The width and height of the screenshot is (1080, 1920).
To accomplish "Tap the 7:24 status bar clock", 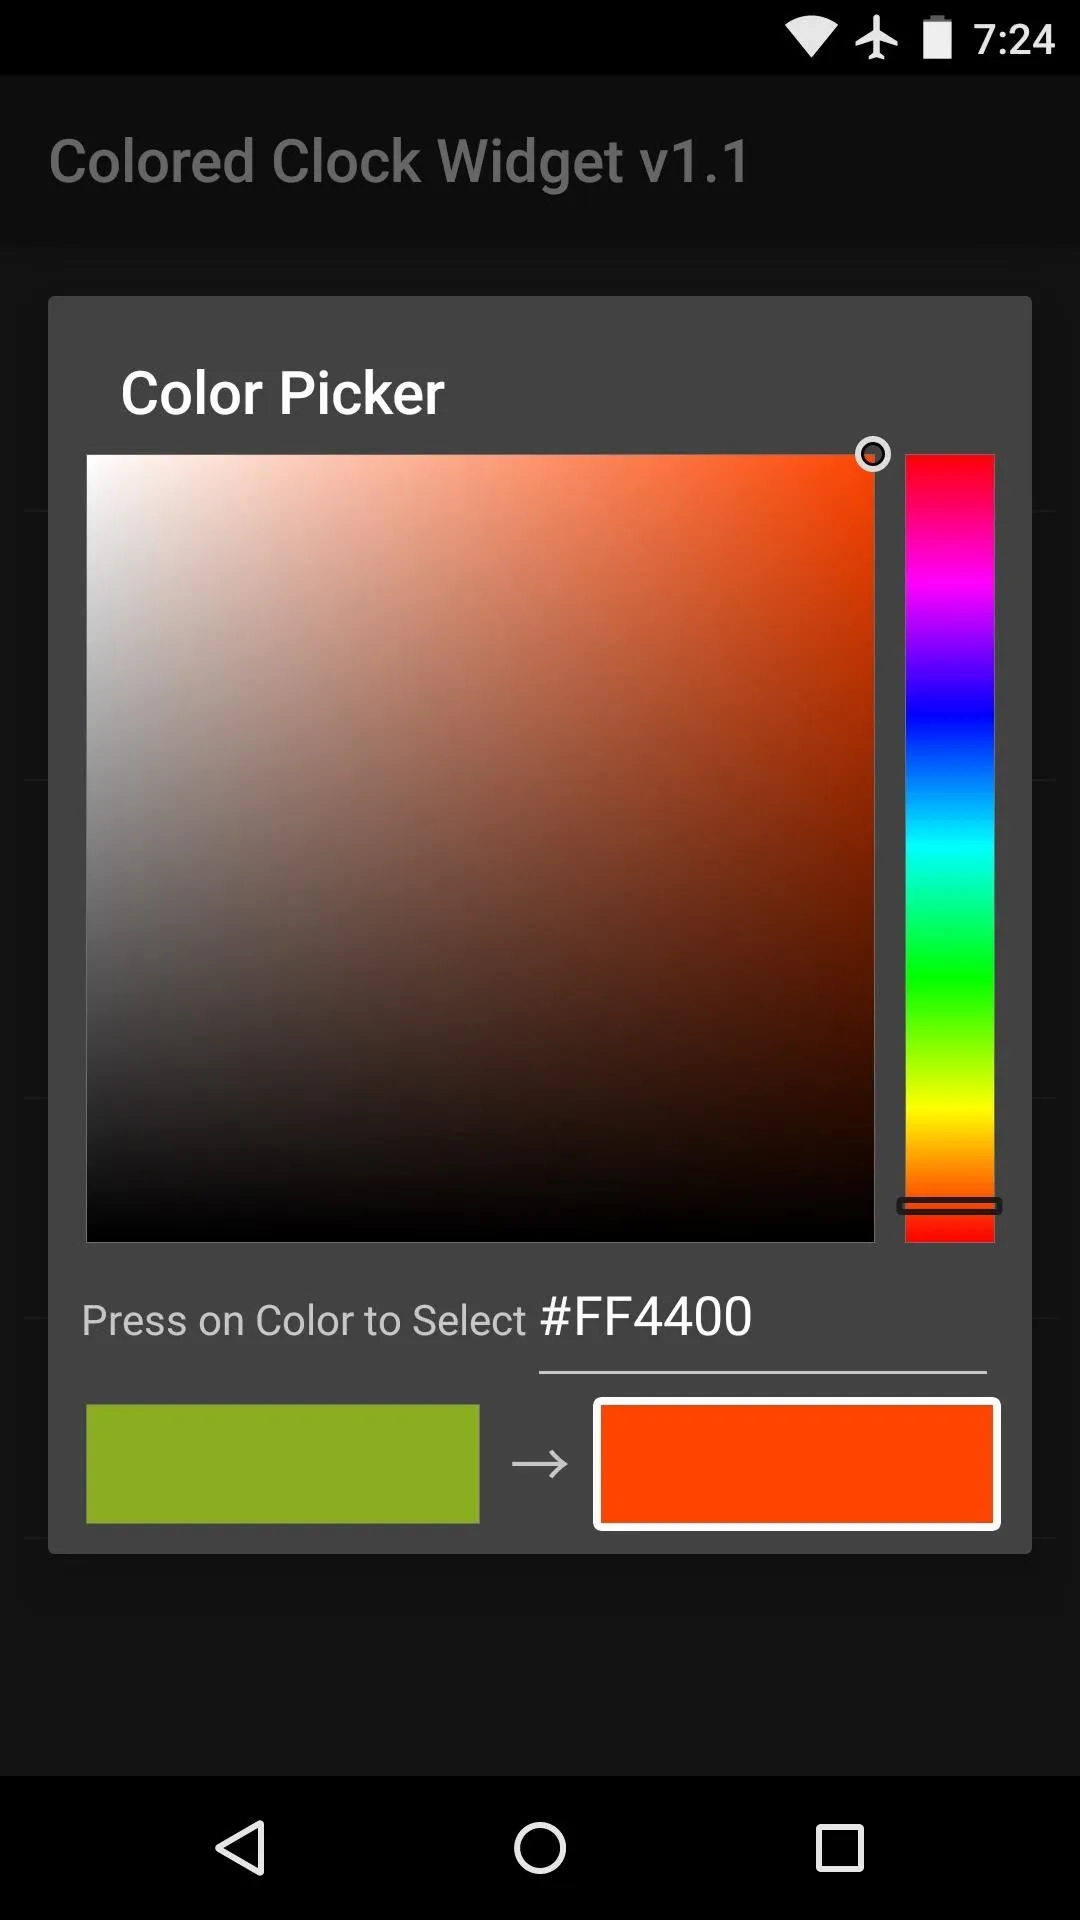I will [x=1014, y=40].
